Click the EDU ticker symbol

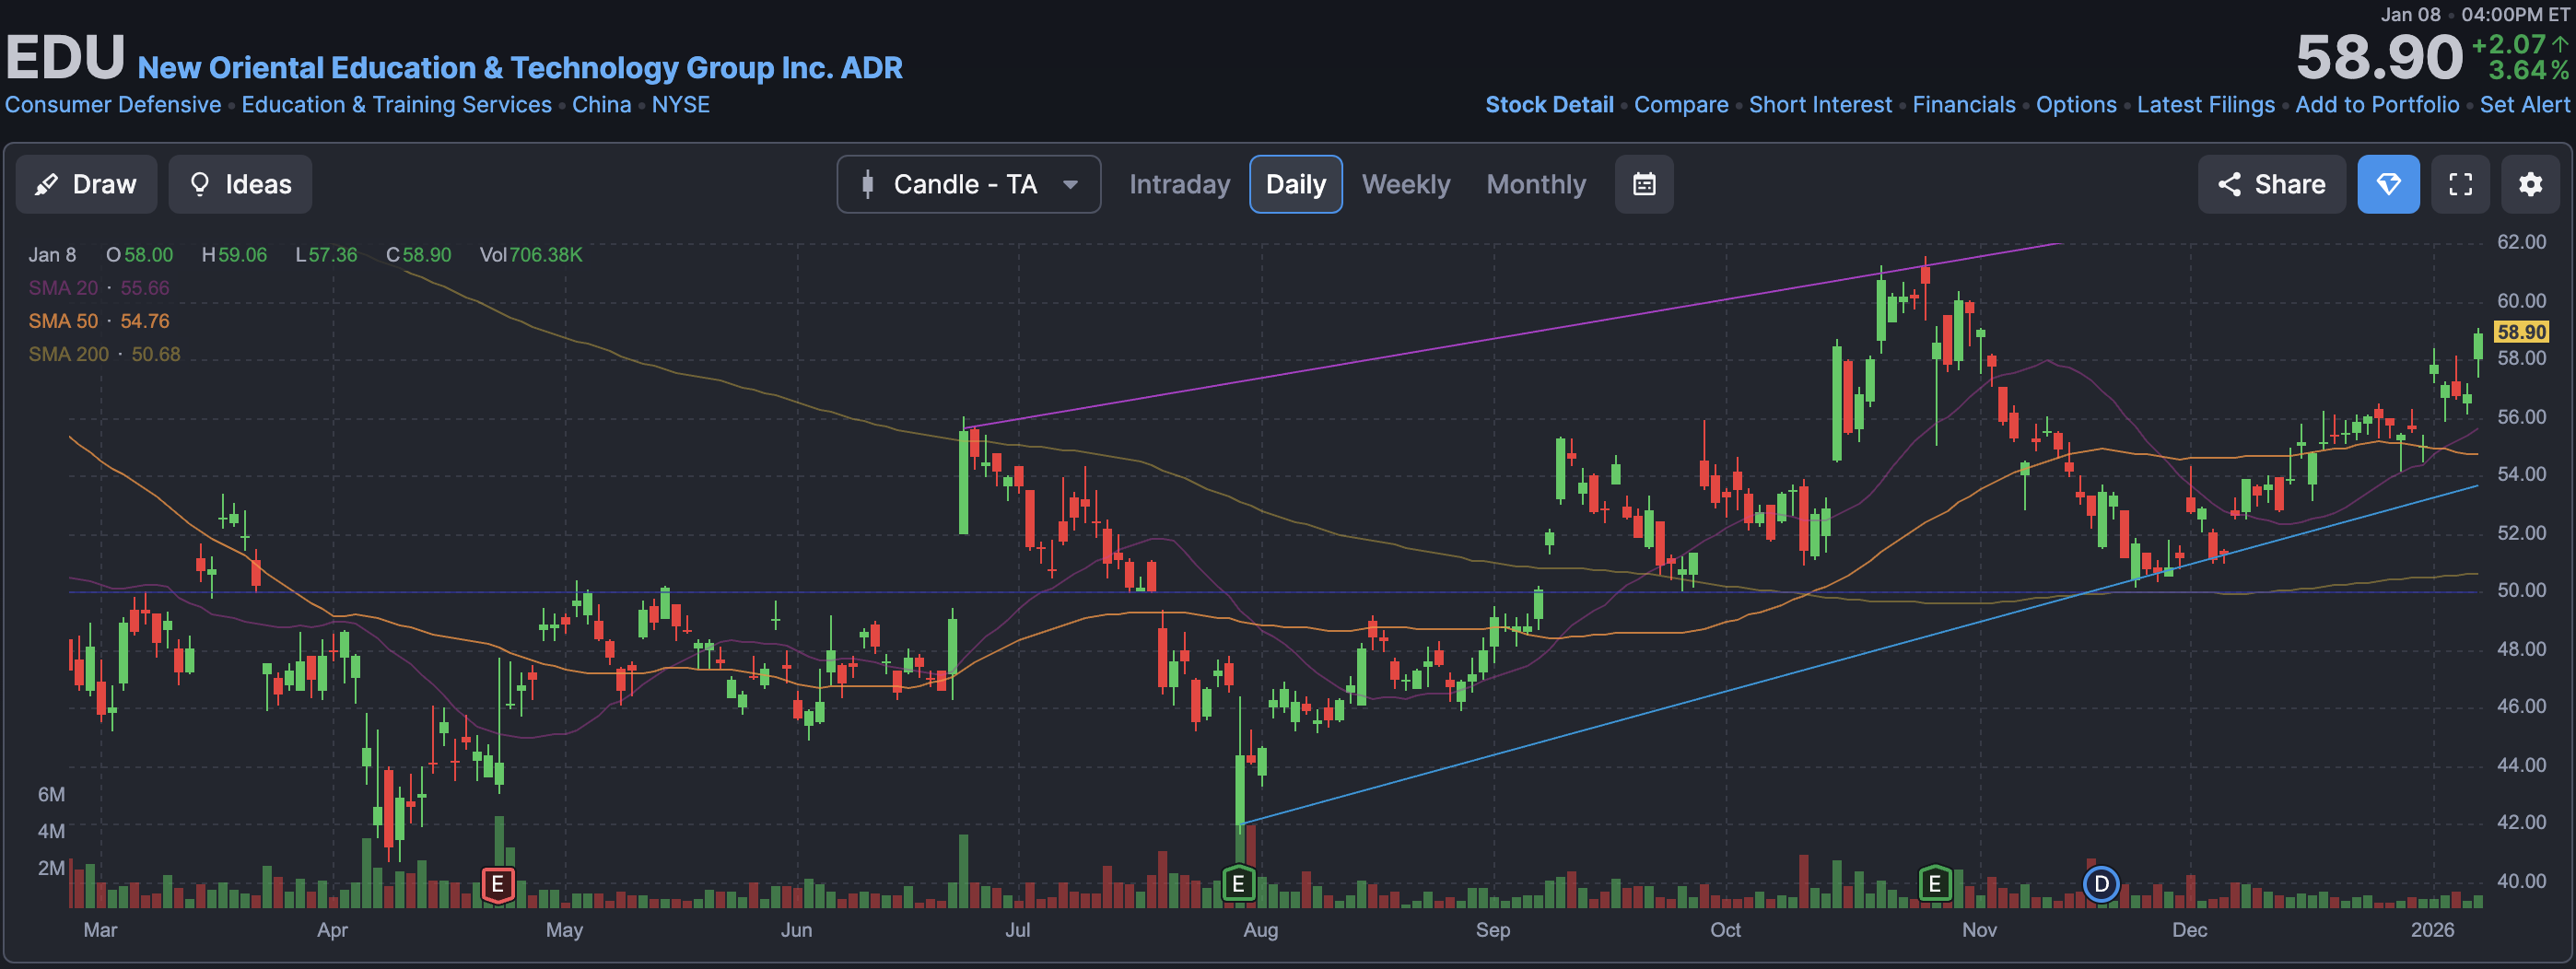65,57
